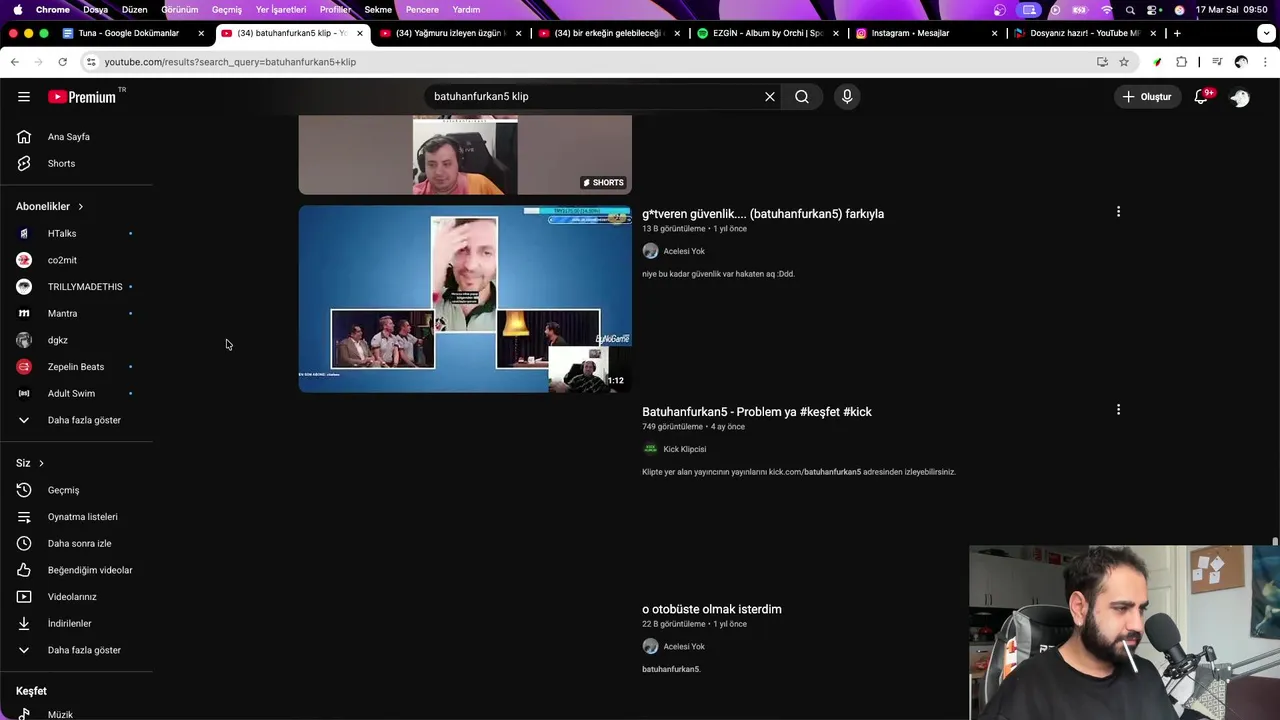Image resolution: width=1280 pixels, height=720 pixels.
Task: Switch to Dosyanız hazır YouTube tab
Action: pos(1086,33)
